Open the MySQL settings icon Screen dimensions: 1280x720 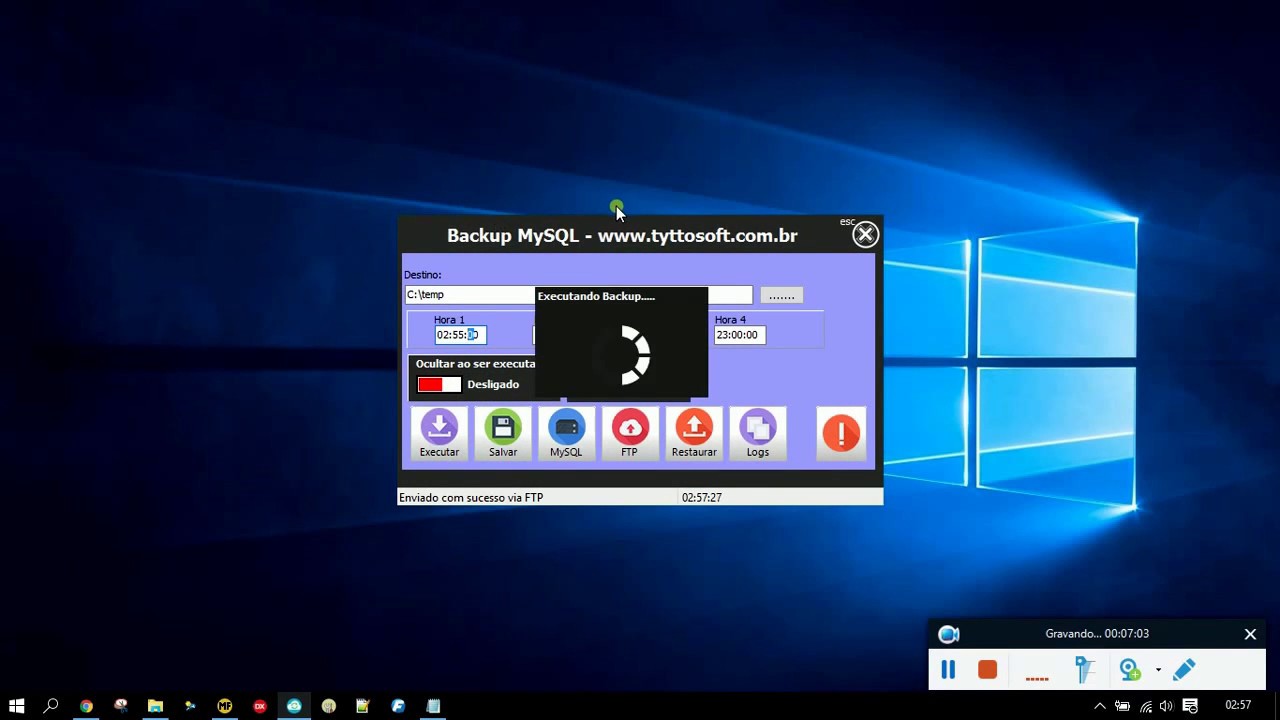pos(566,433)
